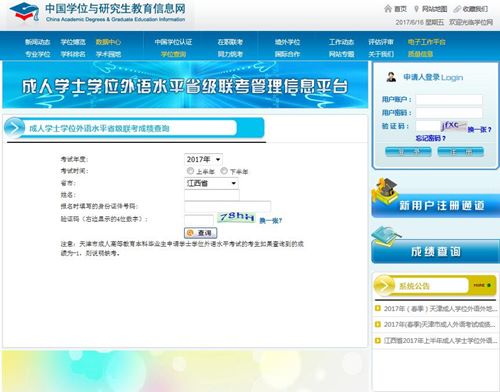Focus the 用户账户 input field
The image size is (500, 392).
[x=449, y=99]
